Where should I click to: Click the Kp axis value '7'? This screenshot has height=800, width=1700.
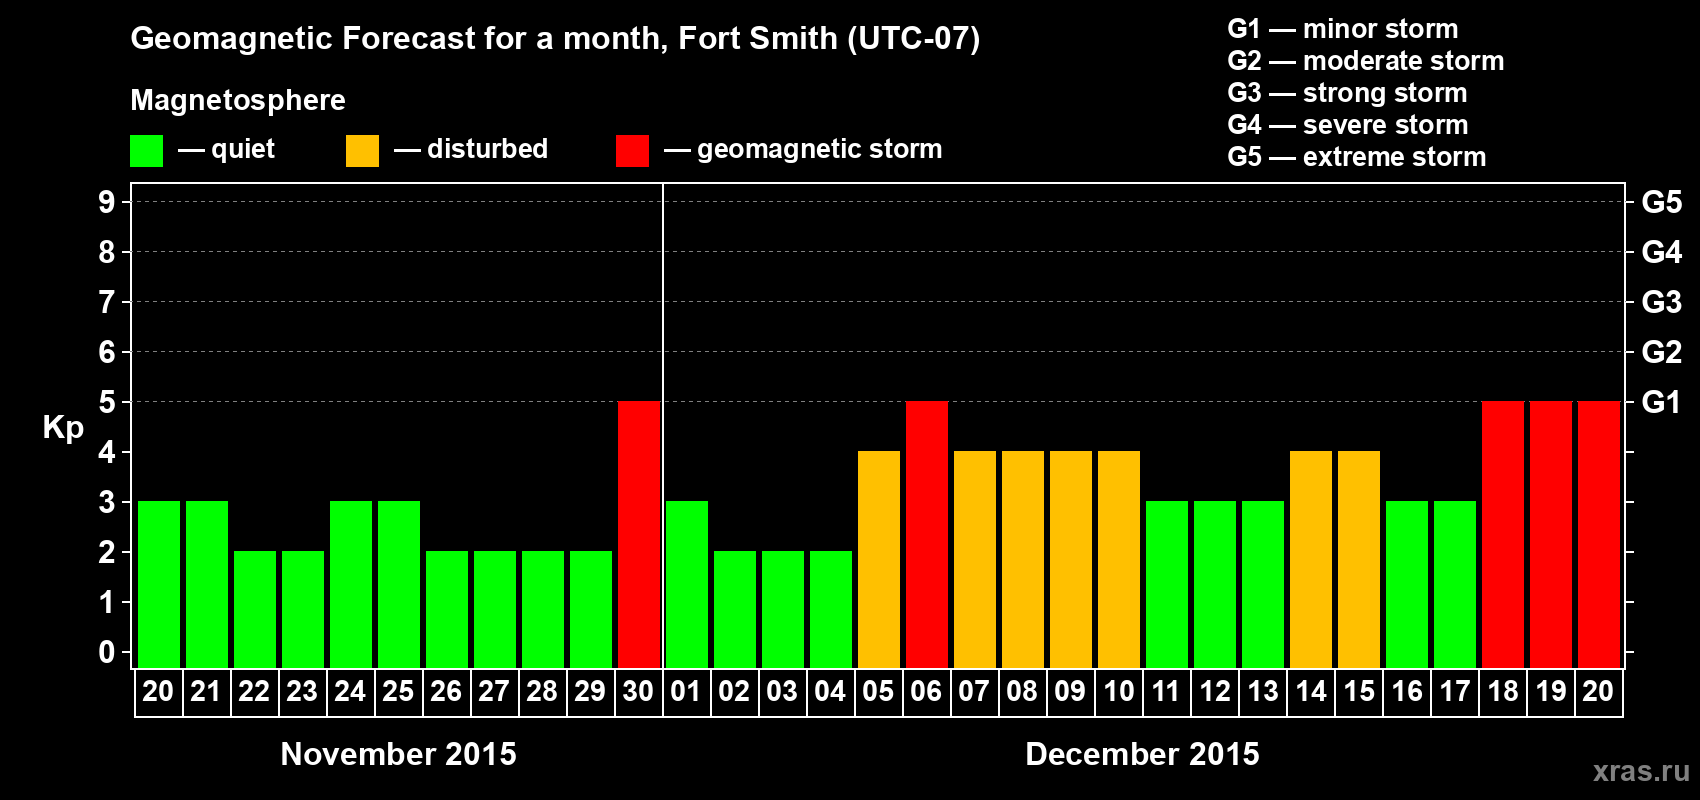pos(107,302)
